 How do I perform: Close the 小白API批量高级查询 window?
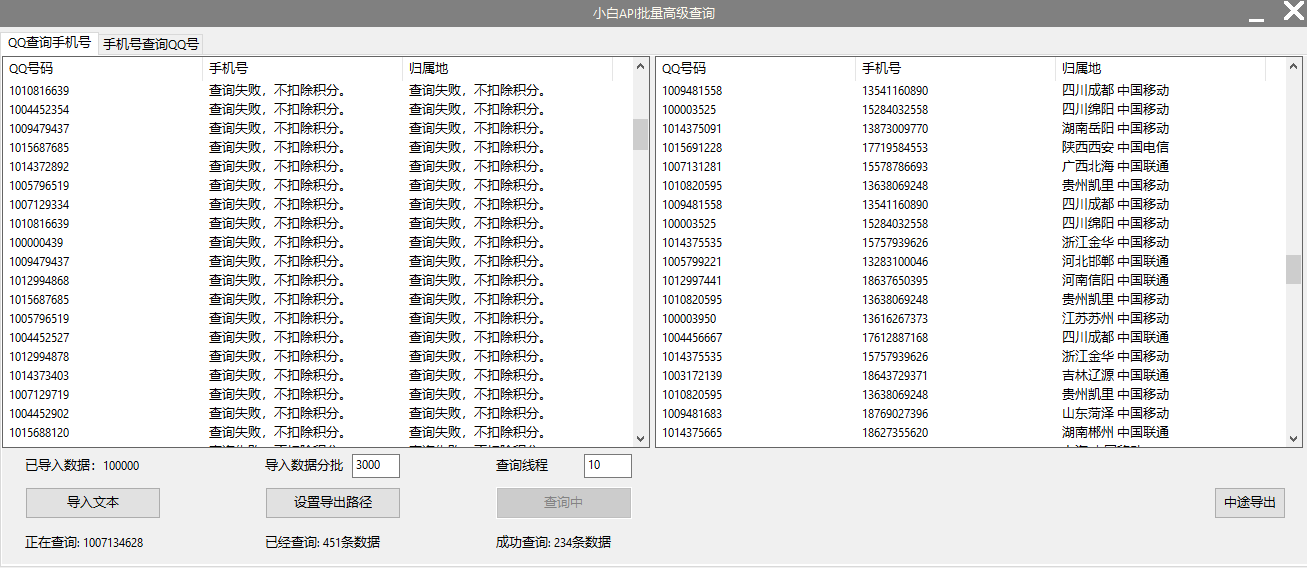[1292, 13]
